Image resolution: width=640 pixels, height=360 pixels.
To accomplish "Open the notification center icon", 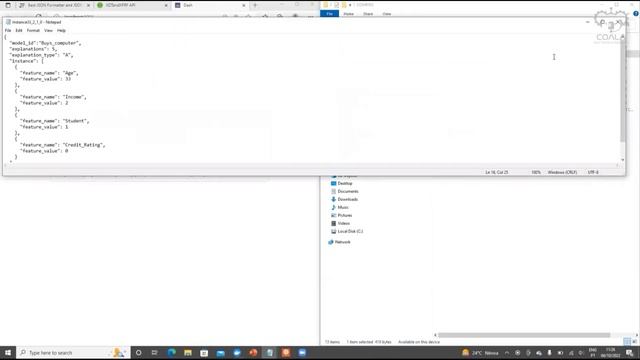I will [x=630, y=353].
